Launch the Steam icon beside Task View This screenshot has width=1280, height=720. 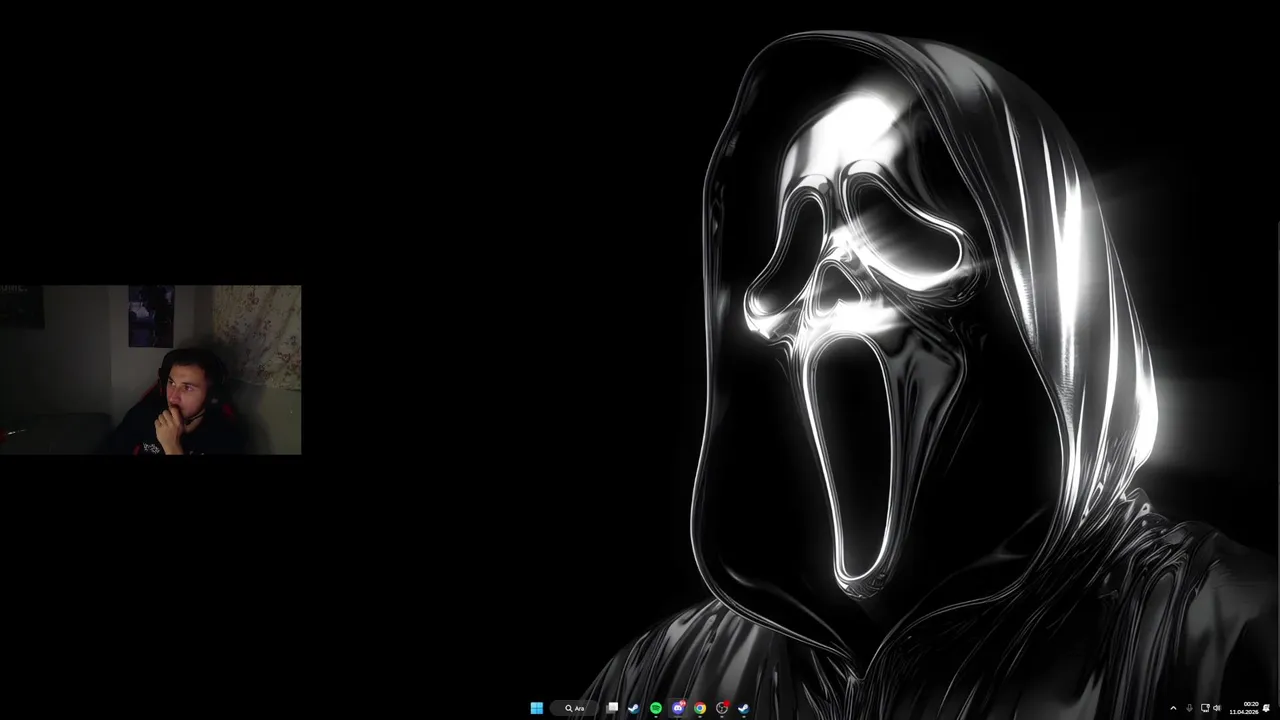634,708
